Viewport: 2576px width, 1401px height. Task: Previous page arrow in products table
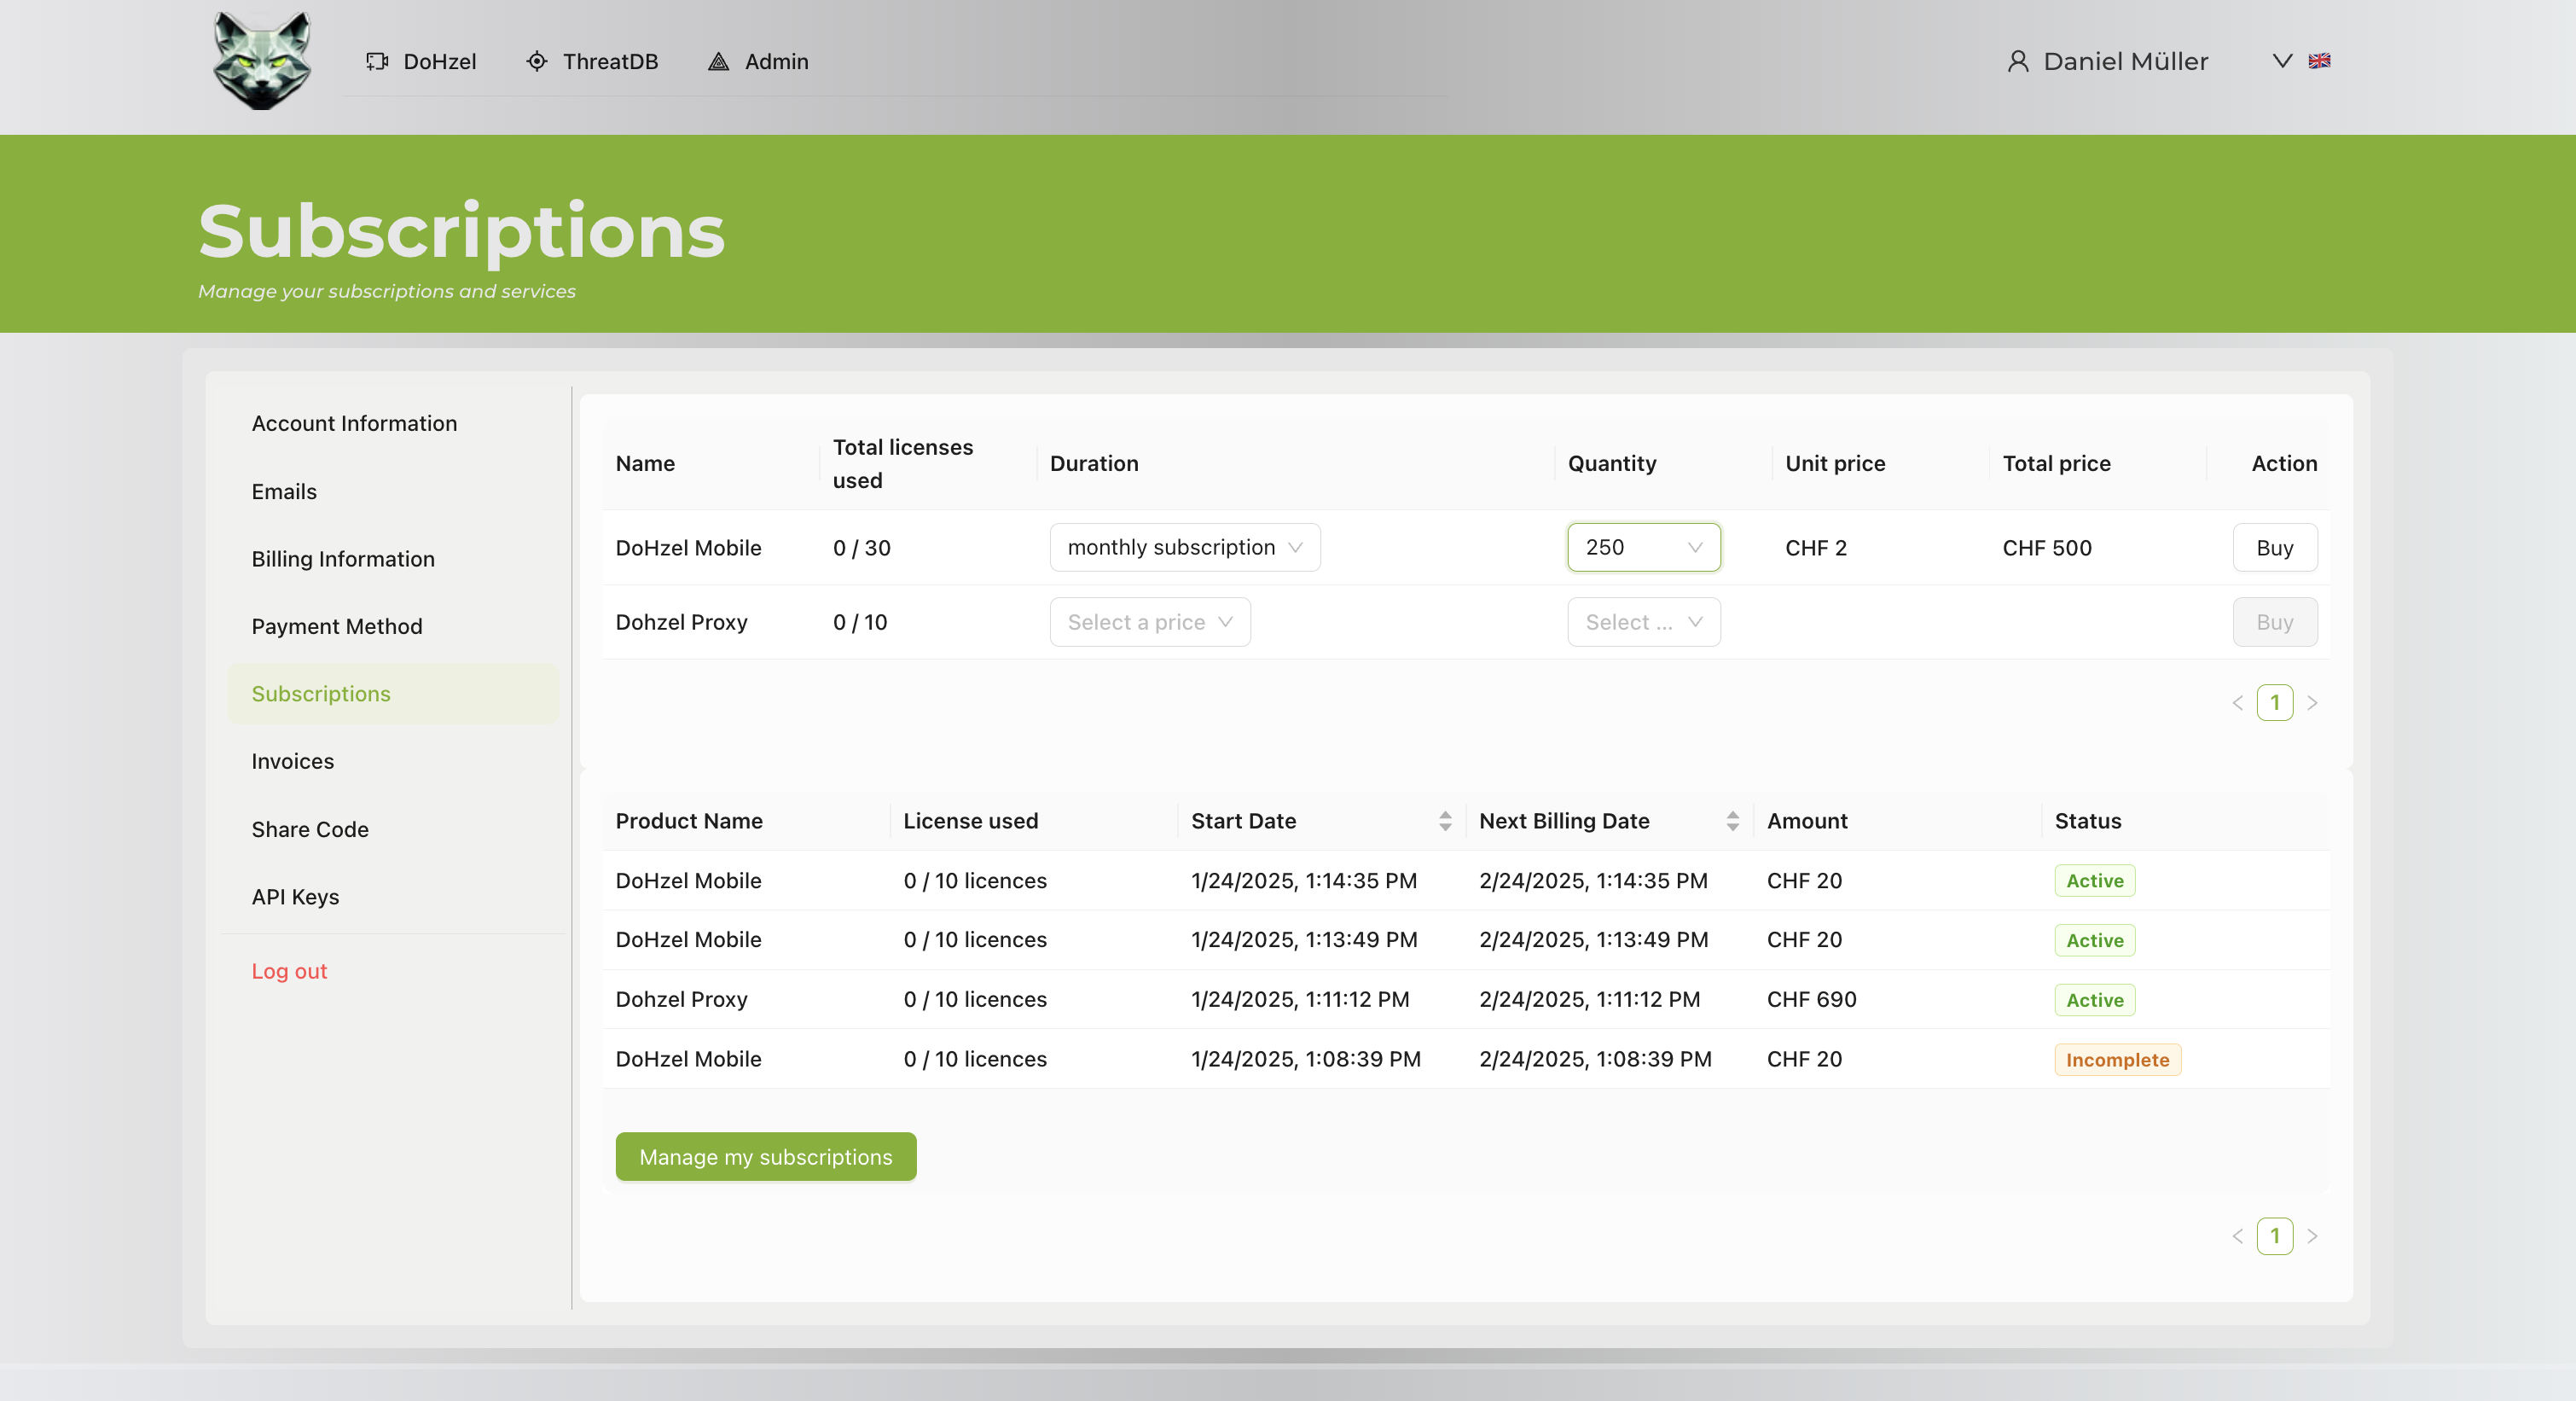click(x=2238, y=702)
